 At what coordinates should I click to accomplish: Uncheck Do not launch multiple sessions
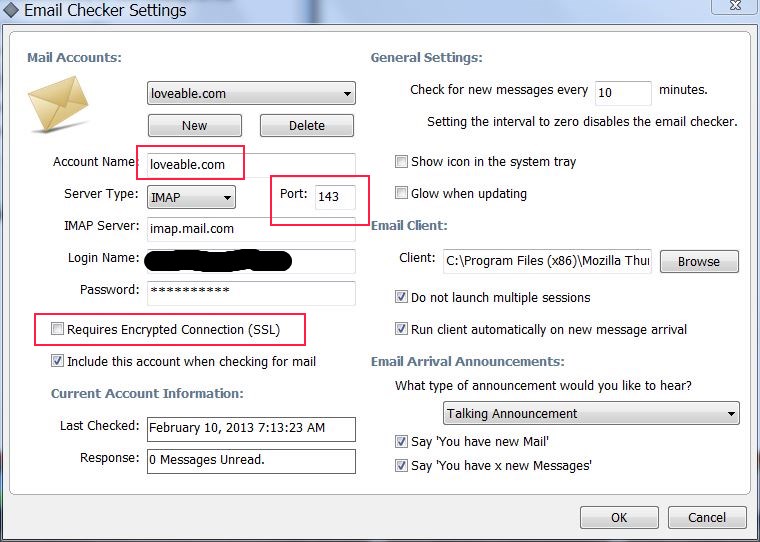point(402,297)
